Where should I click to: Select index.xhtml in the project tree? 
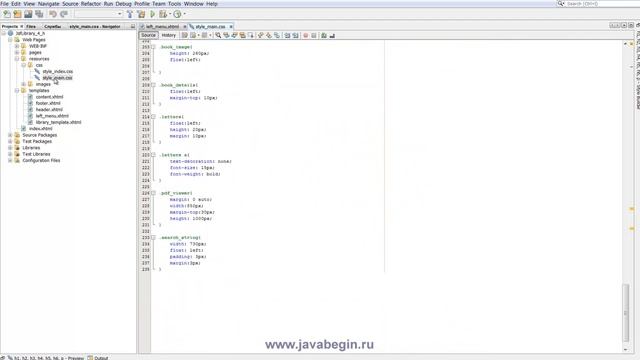tap(40, 129)
